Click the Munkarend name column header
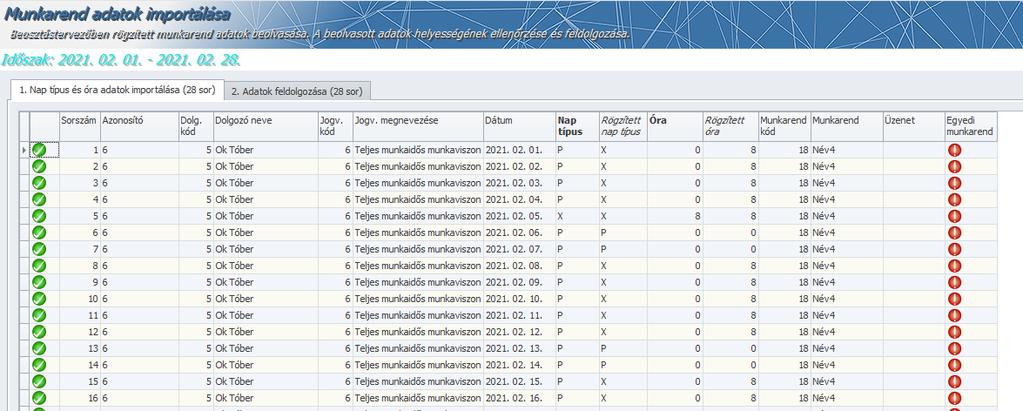The width and height of the screenshot is (1023, 411). pos(846,127)
